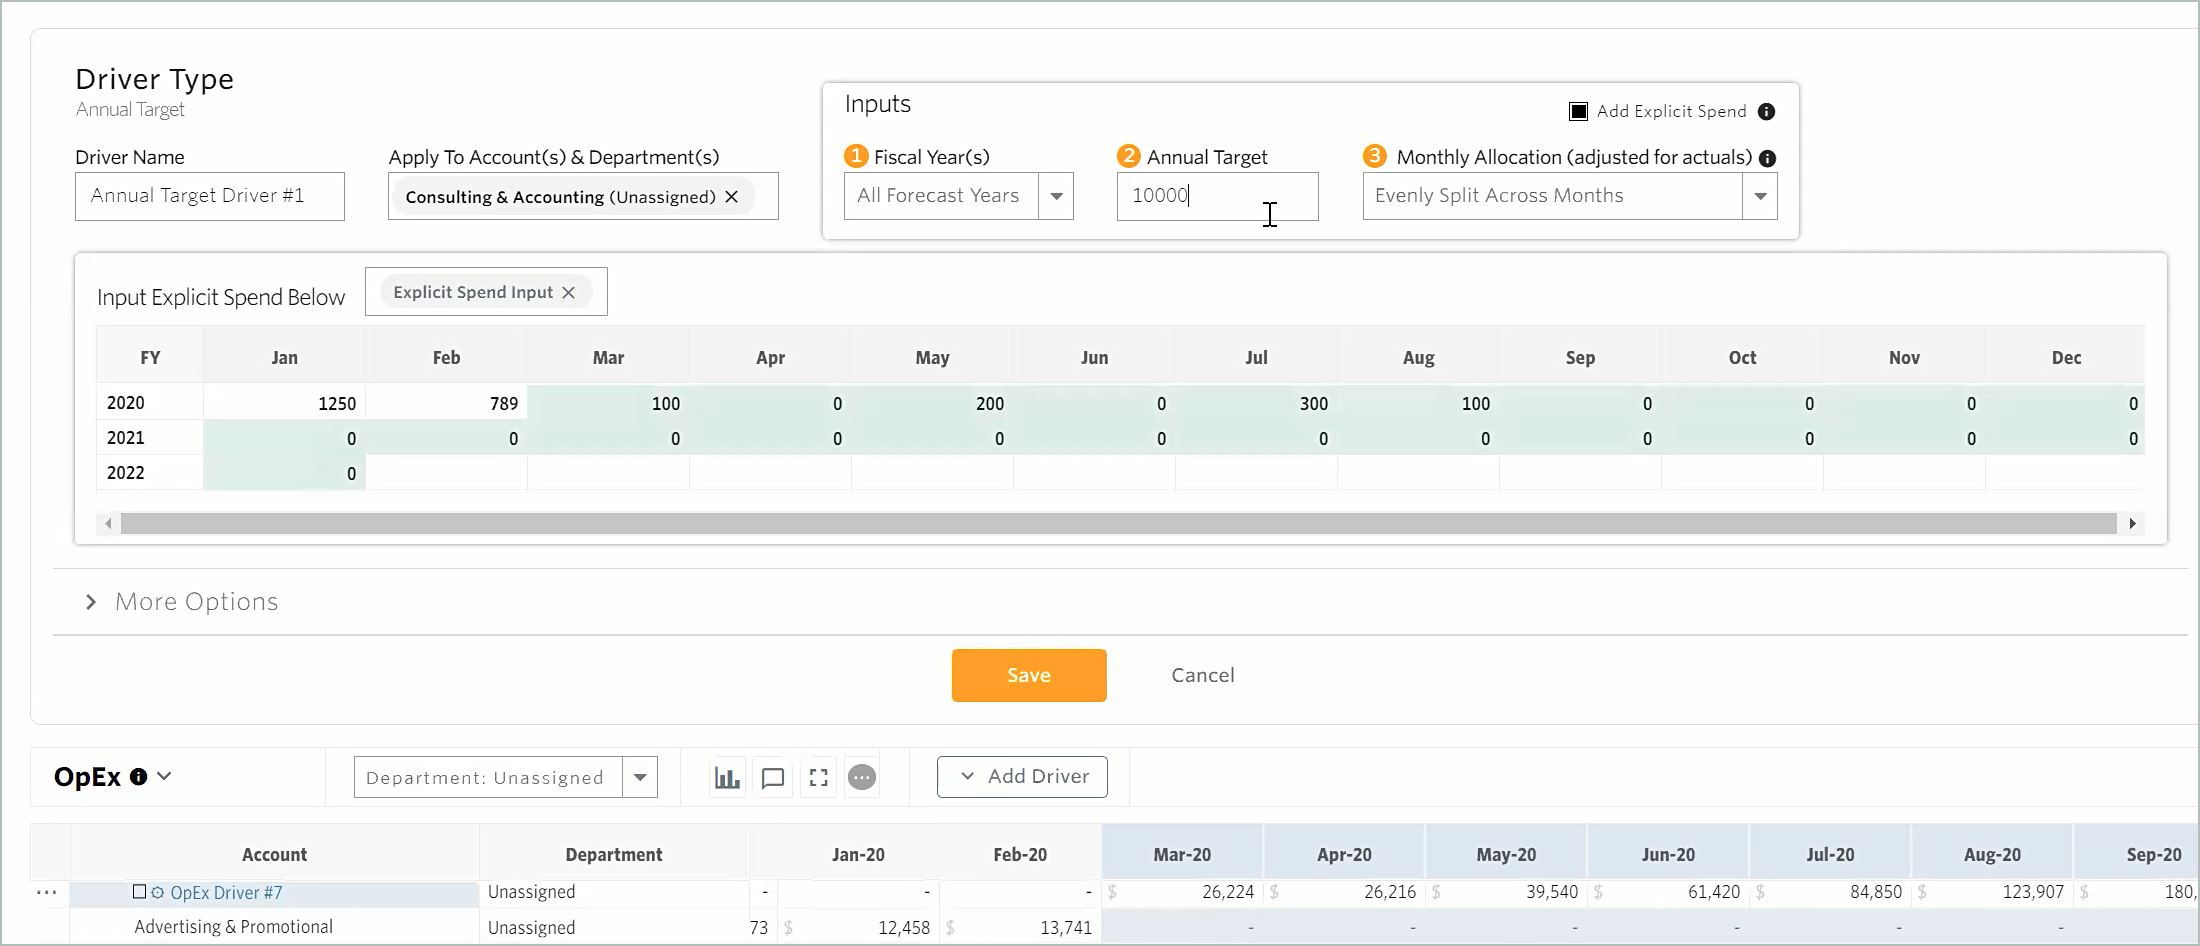Click gear icon next to OpEx Driver #7

click(158, 892)
